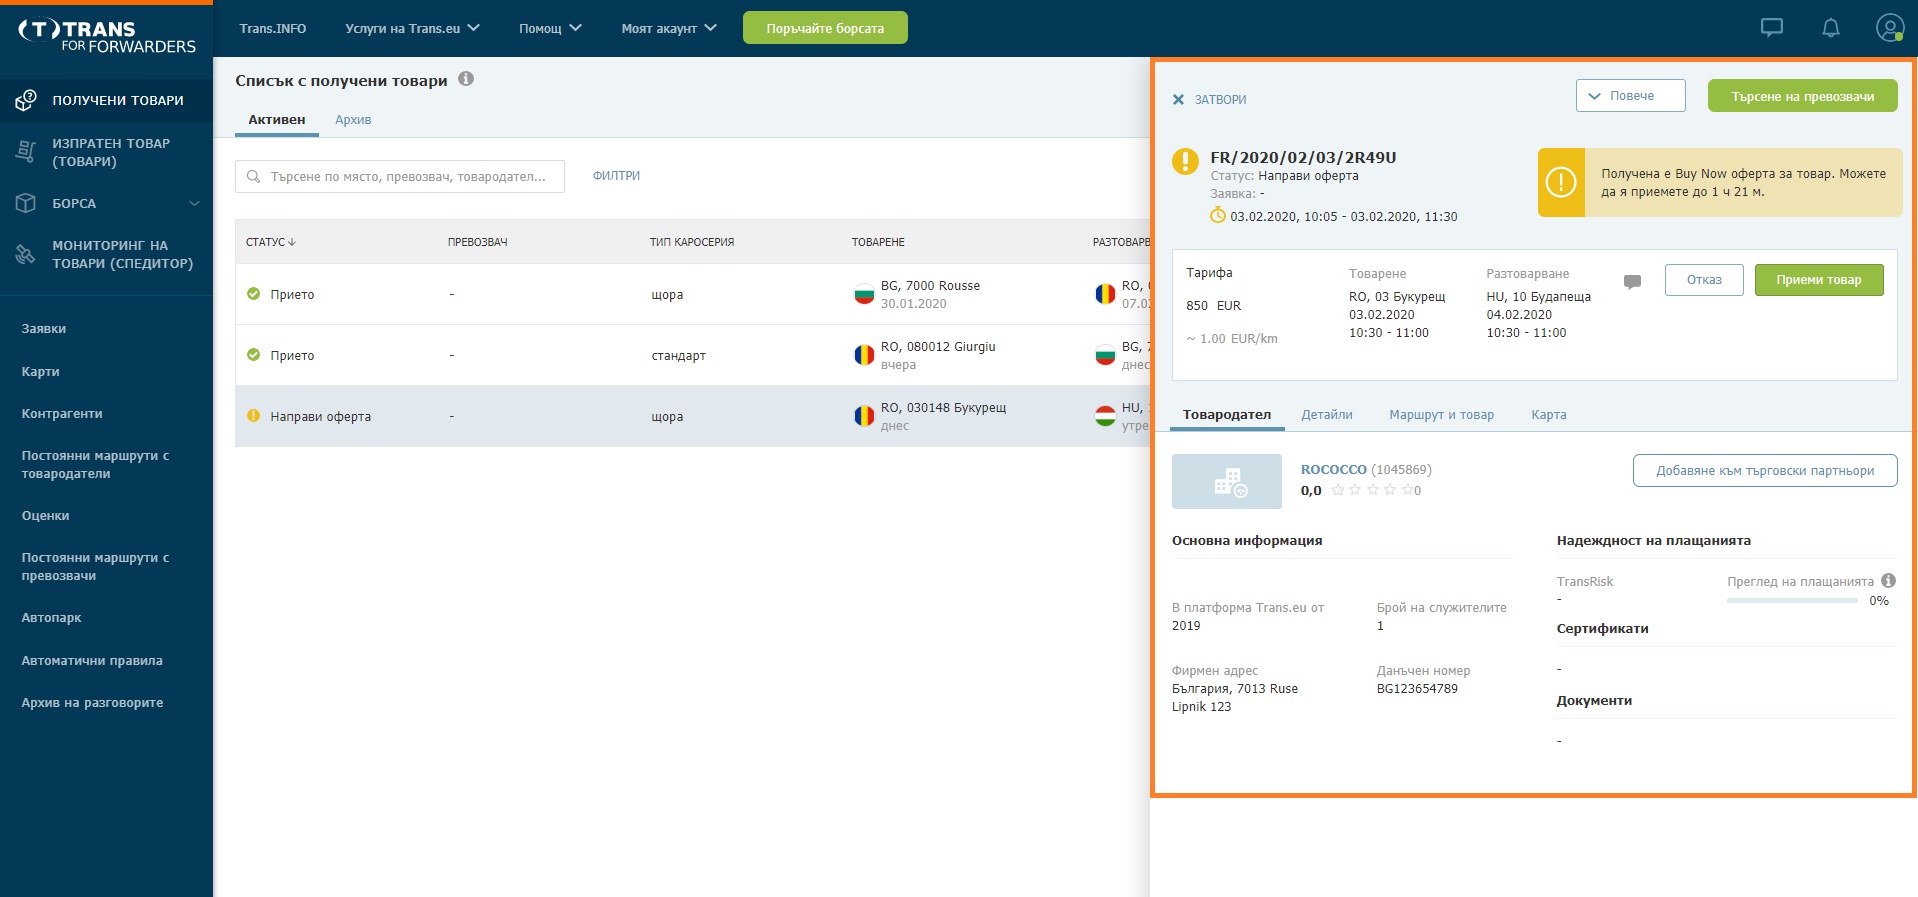Image resolution: width=1918 pixels, height=897 pixels.
Task: Click the comment bubble icon in offer card
Action: (1632, 281)
